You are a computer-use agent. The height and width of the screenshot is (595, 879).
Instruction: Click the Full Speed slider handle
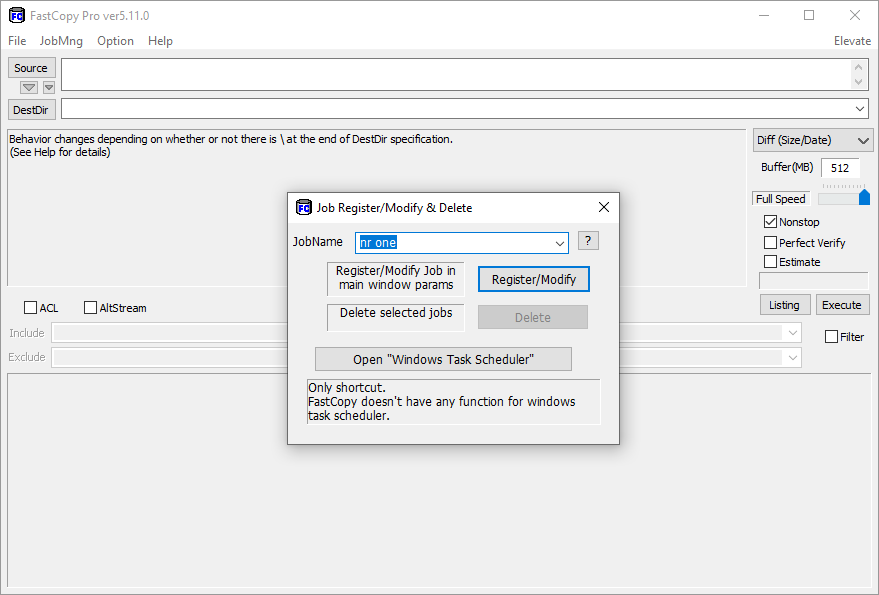(x=864, y=197)
